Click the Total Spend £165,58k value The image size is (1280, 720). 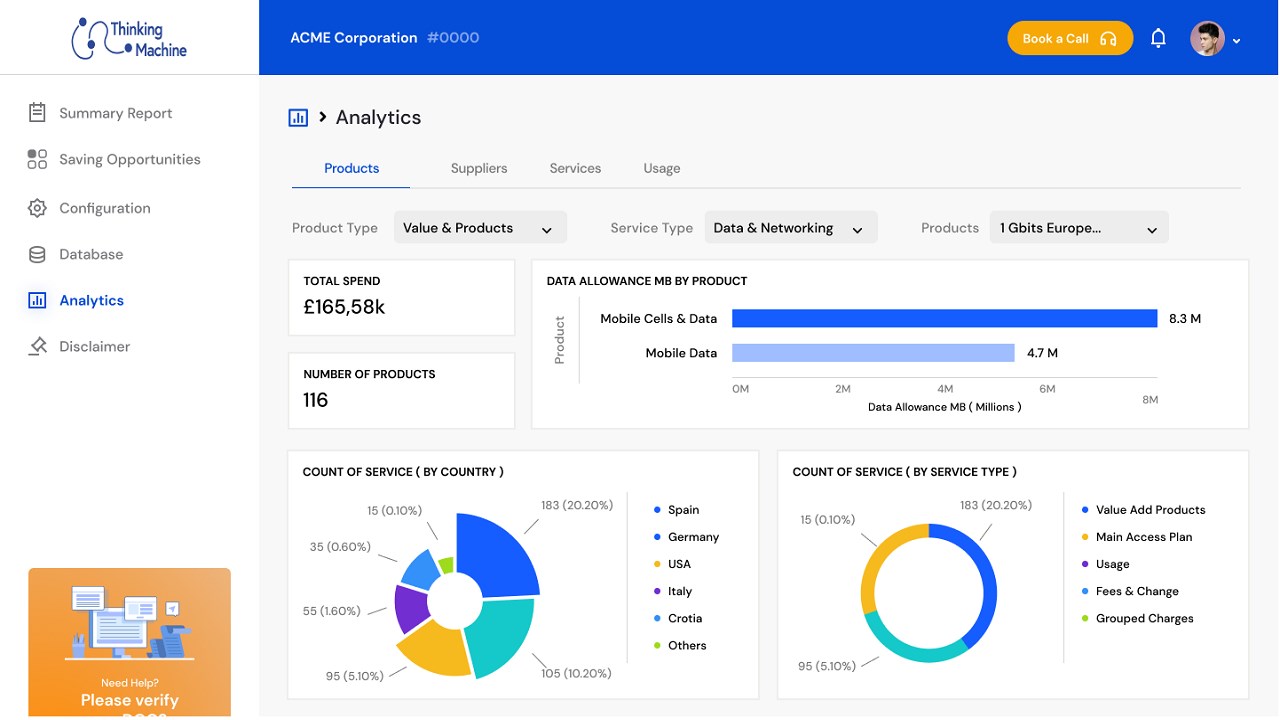[x=344, y=307]
